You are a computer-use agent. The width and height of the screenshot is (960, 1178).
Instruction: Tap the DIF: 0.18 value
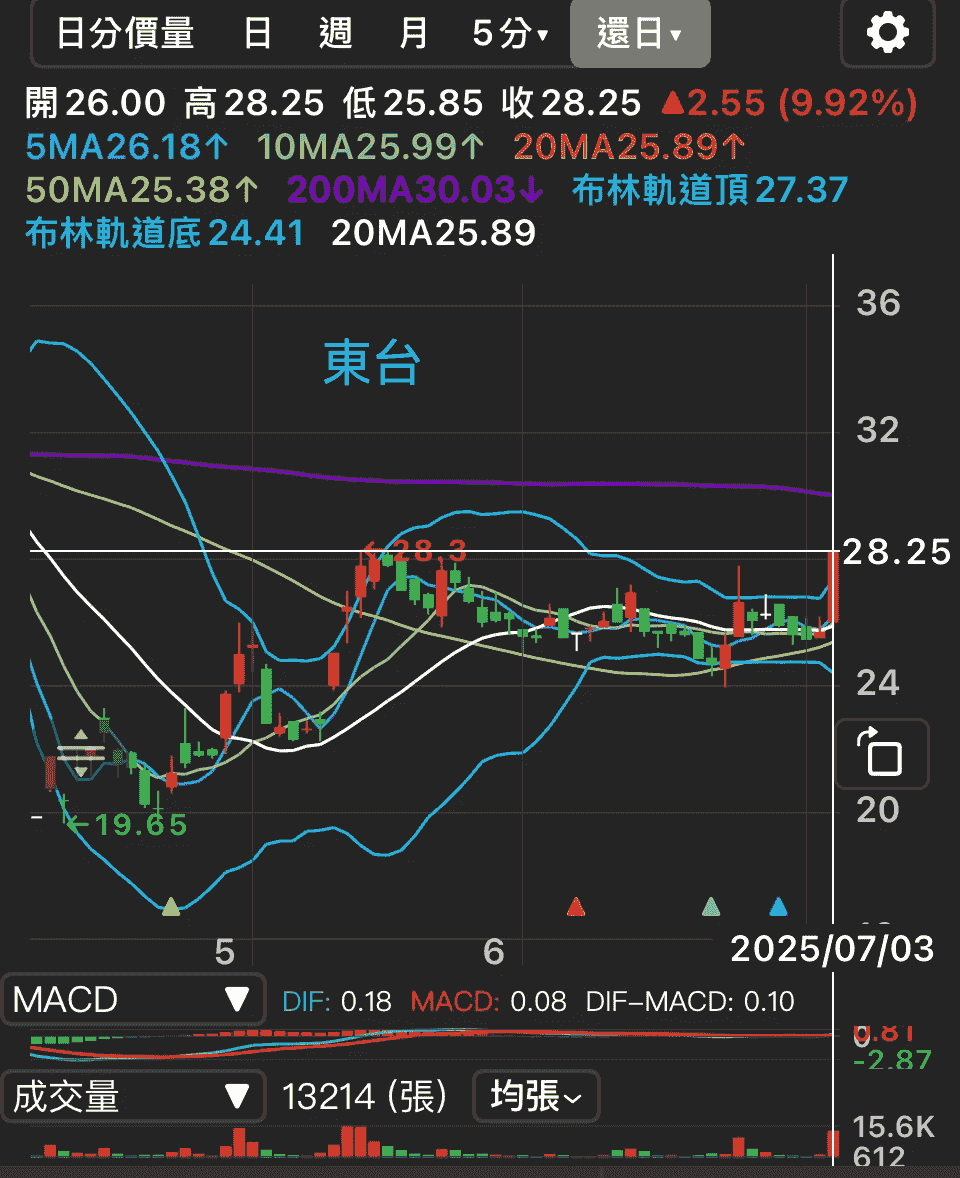pyautogui.click(x=337, y=1001)
